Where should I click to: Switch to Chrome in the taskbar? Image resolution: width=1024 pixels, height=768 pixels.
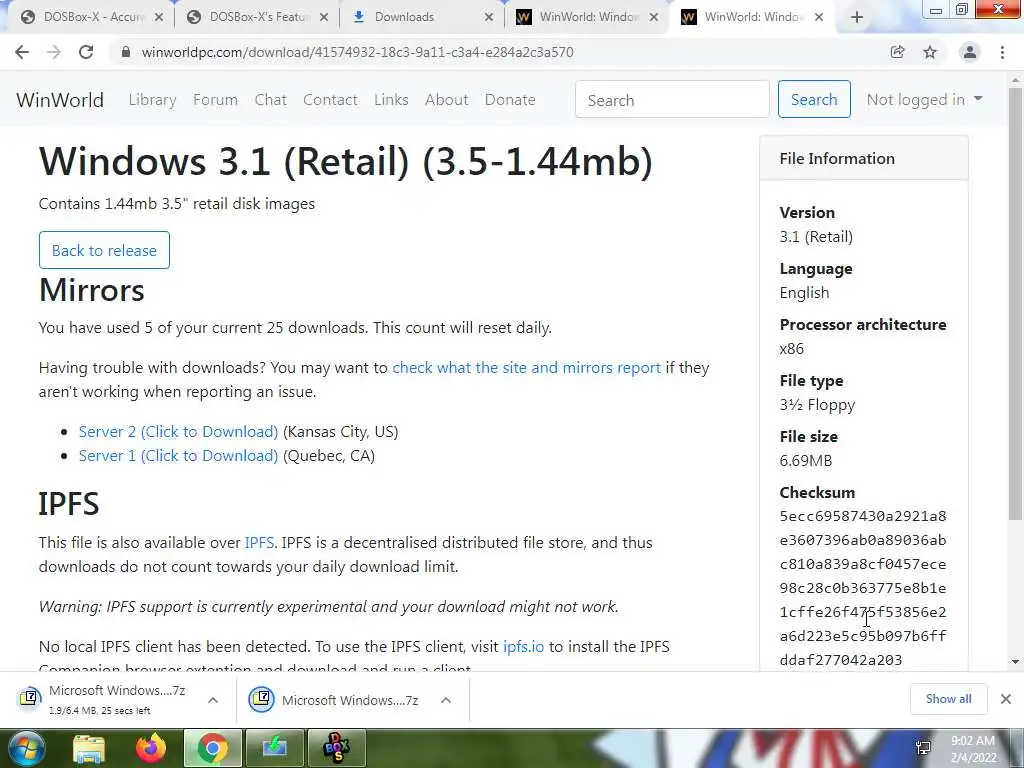212,748
